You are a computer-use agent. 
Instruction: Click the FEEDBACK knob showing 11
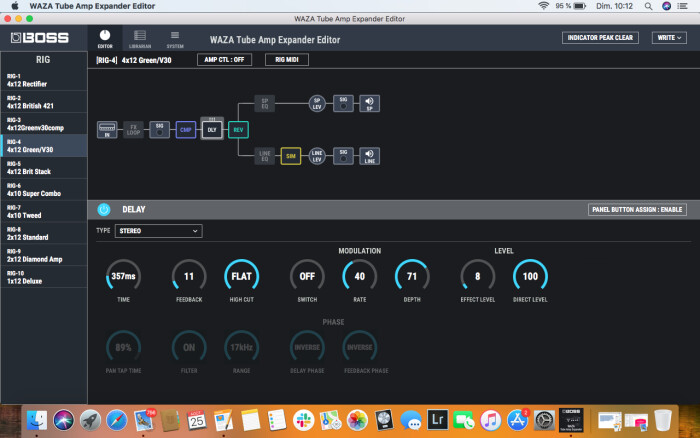(x=189, y=276)
